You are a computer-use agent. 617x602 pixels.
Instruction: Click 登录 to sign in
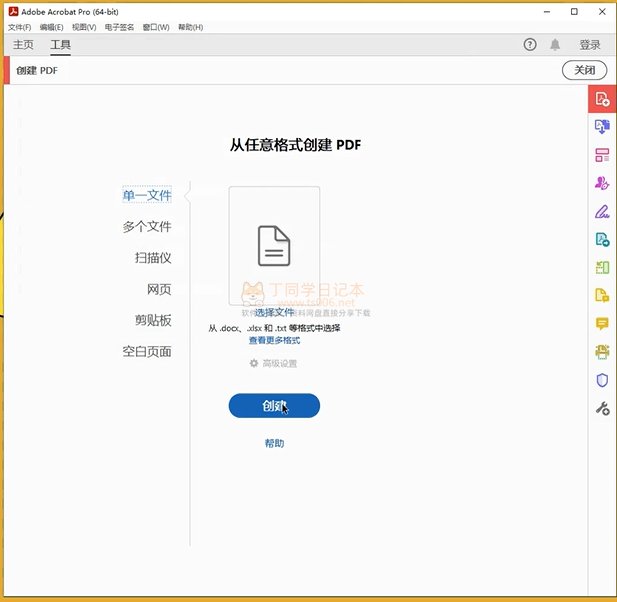[589, 45]
